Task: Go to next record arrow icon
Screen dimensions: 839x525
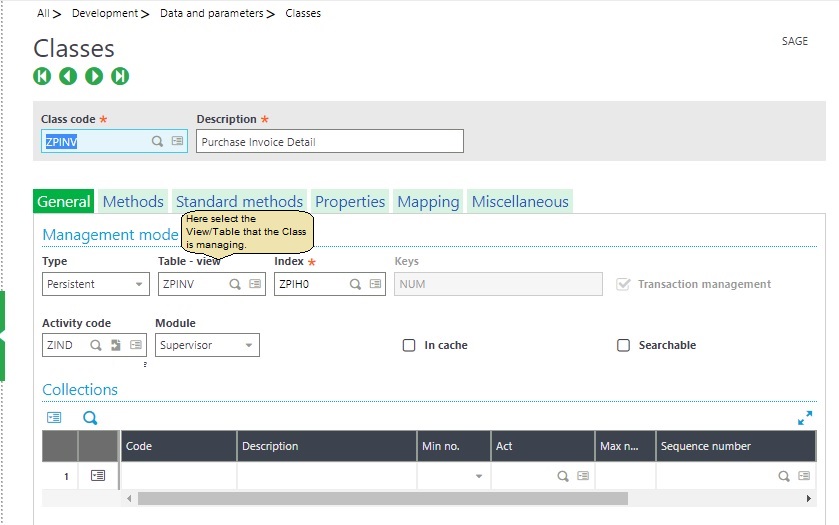Action: 94,76
